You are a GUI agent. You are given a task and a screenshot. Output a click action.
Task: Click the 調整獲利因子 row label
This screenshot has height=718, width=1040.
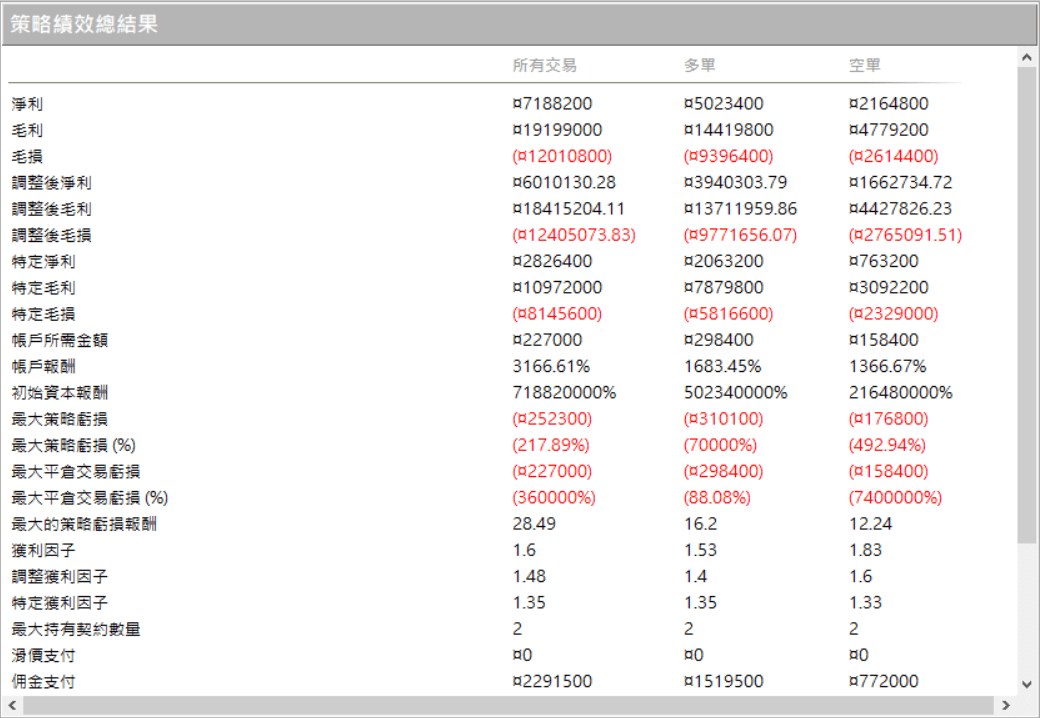[60, 577]
